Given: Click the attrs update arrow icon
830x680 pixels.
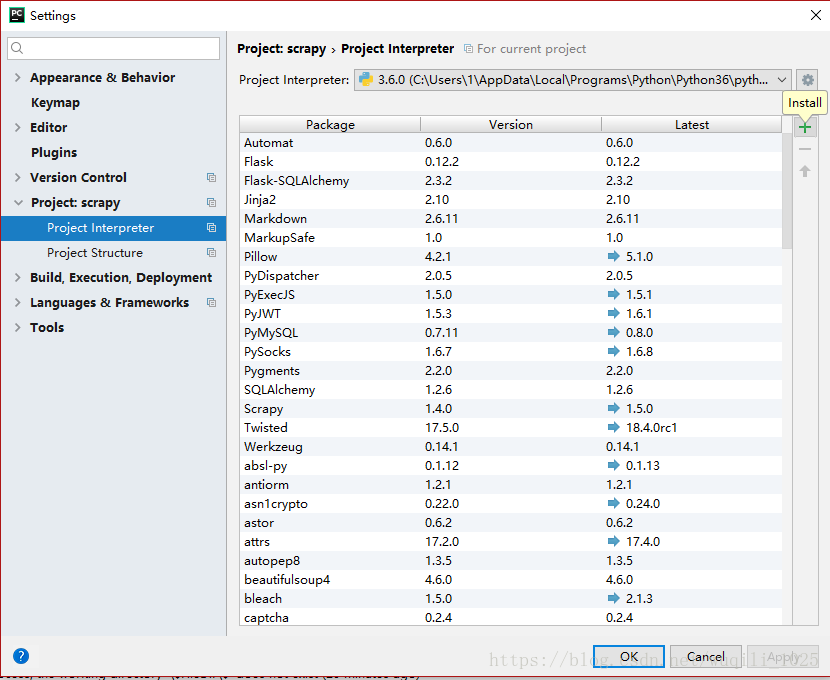Looking at the screenshot, I should pos(614,541).
